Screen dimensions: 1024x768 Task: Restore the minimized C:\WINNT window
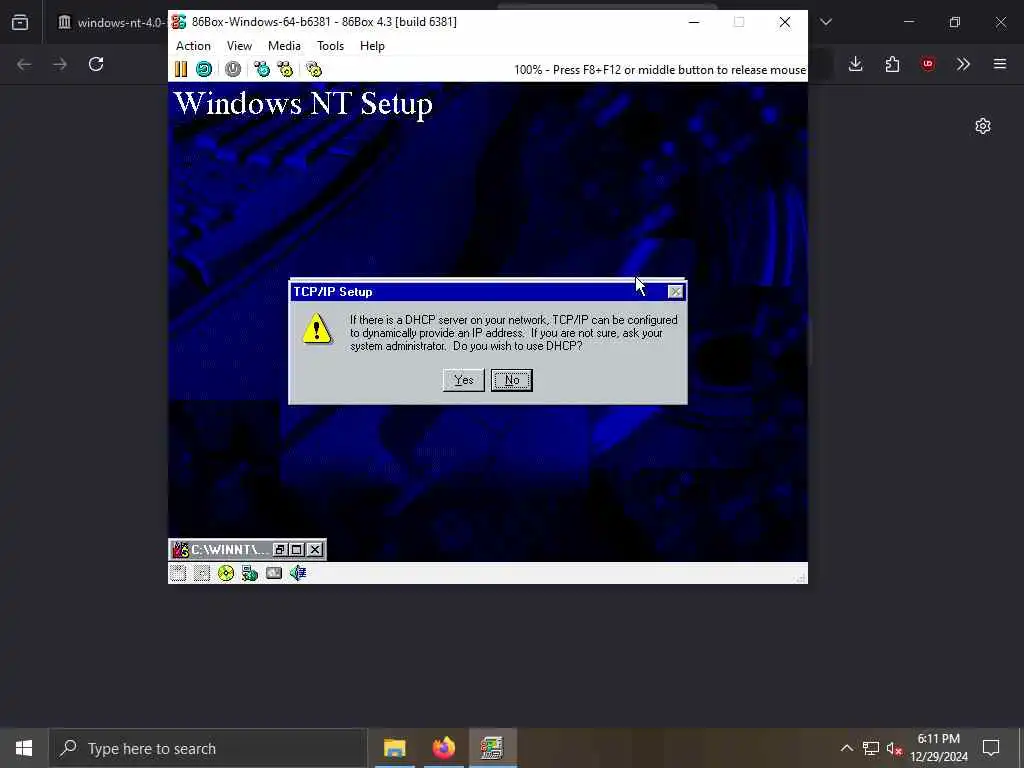point(280,550)
